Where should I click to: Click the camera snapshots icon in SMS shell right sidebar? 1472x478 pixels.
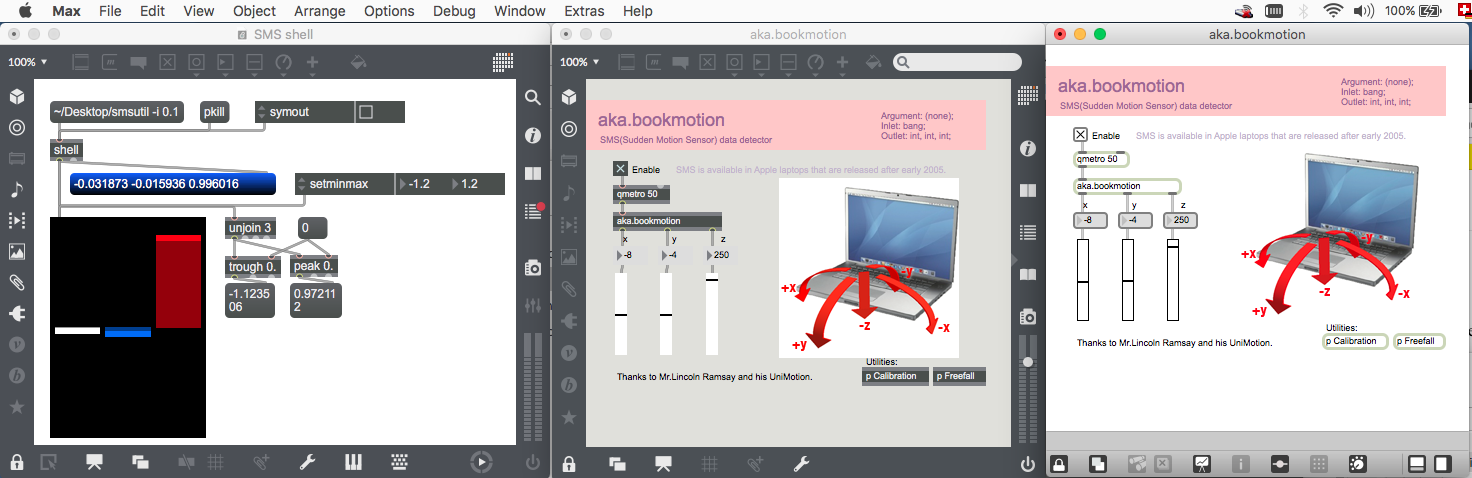tap(533, 267)
